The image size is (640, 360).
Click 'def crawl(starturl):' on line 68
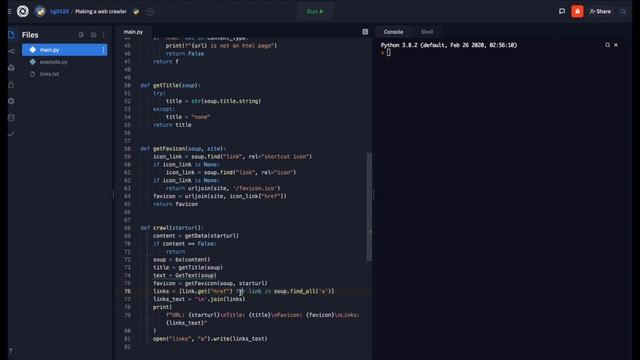(171, 228)
